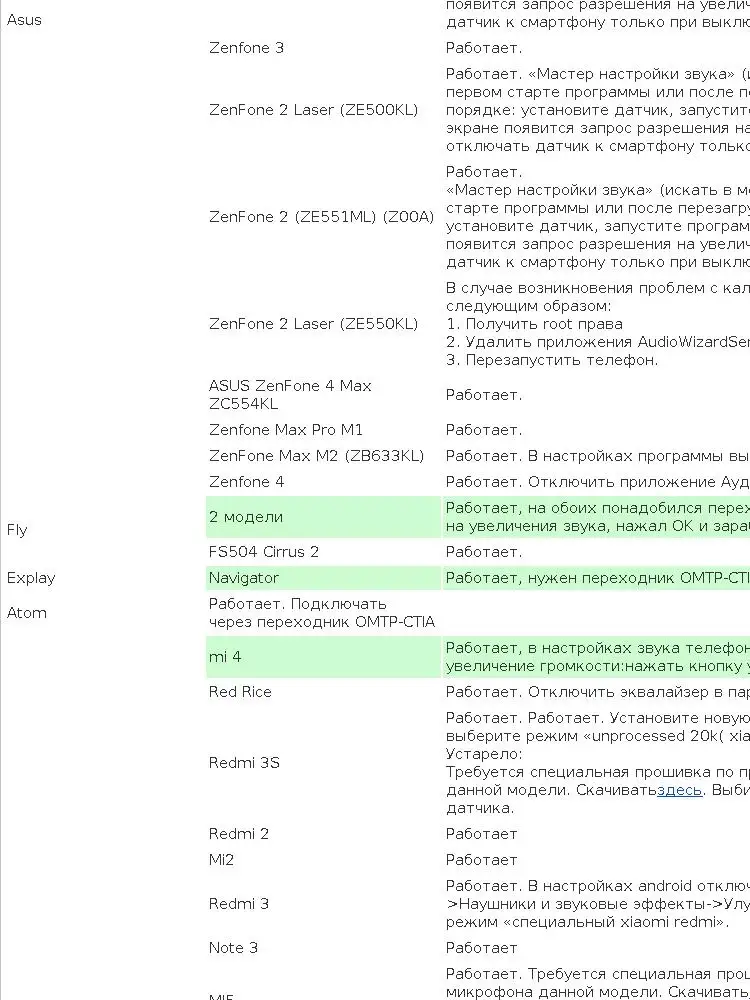Click 'Работает.' status for FS504 Cirrus 2
750x1000 pixels.
point(484,552)
